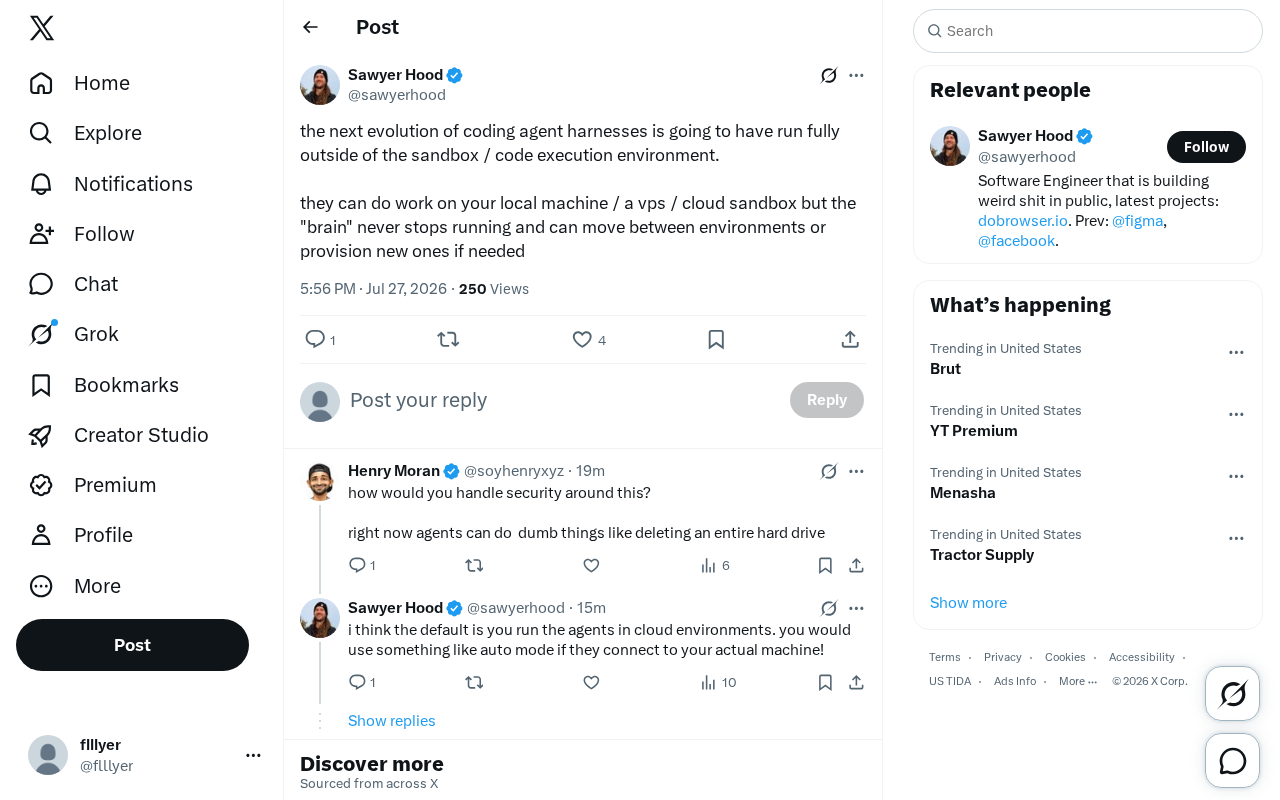Open floating chat messages button
This screenshot has height=800, width=1280.
click(1233, 761)
